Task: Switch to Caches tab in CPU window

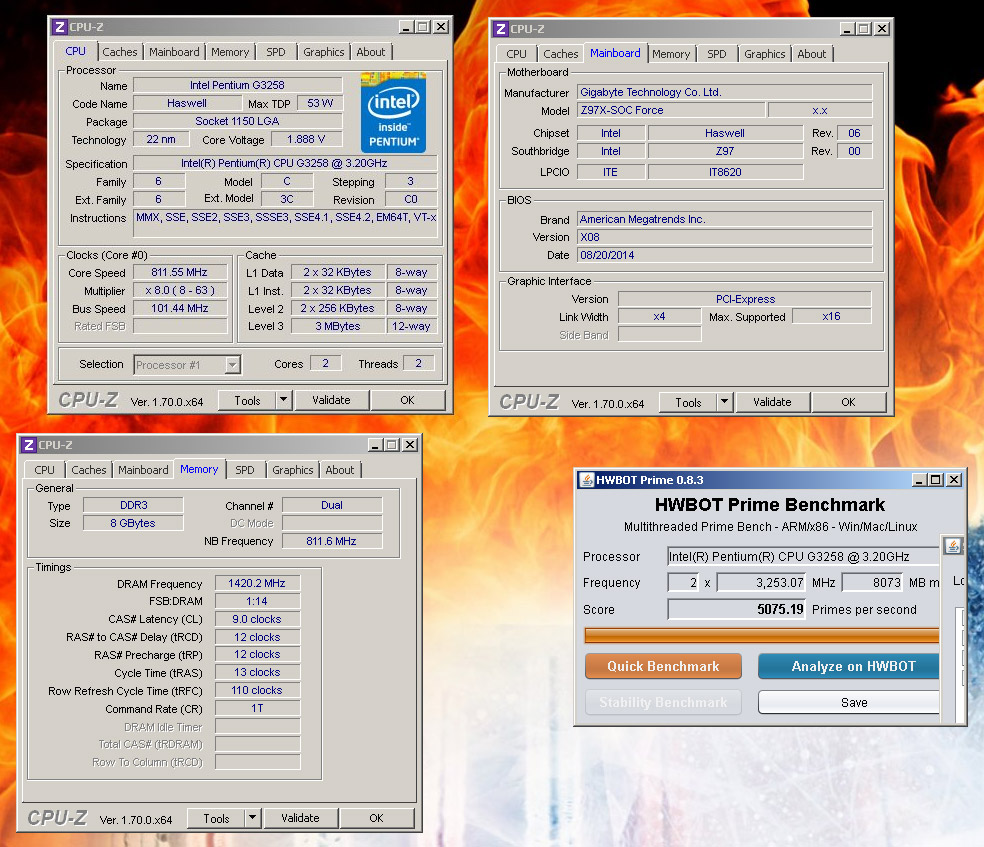Action: click(120, 52)
